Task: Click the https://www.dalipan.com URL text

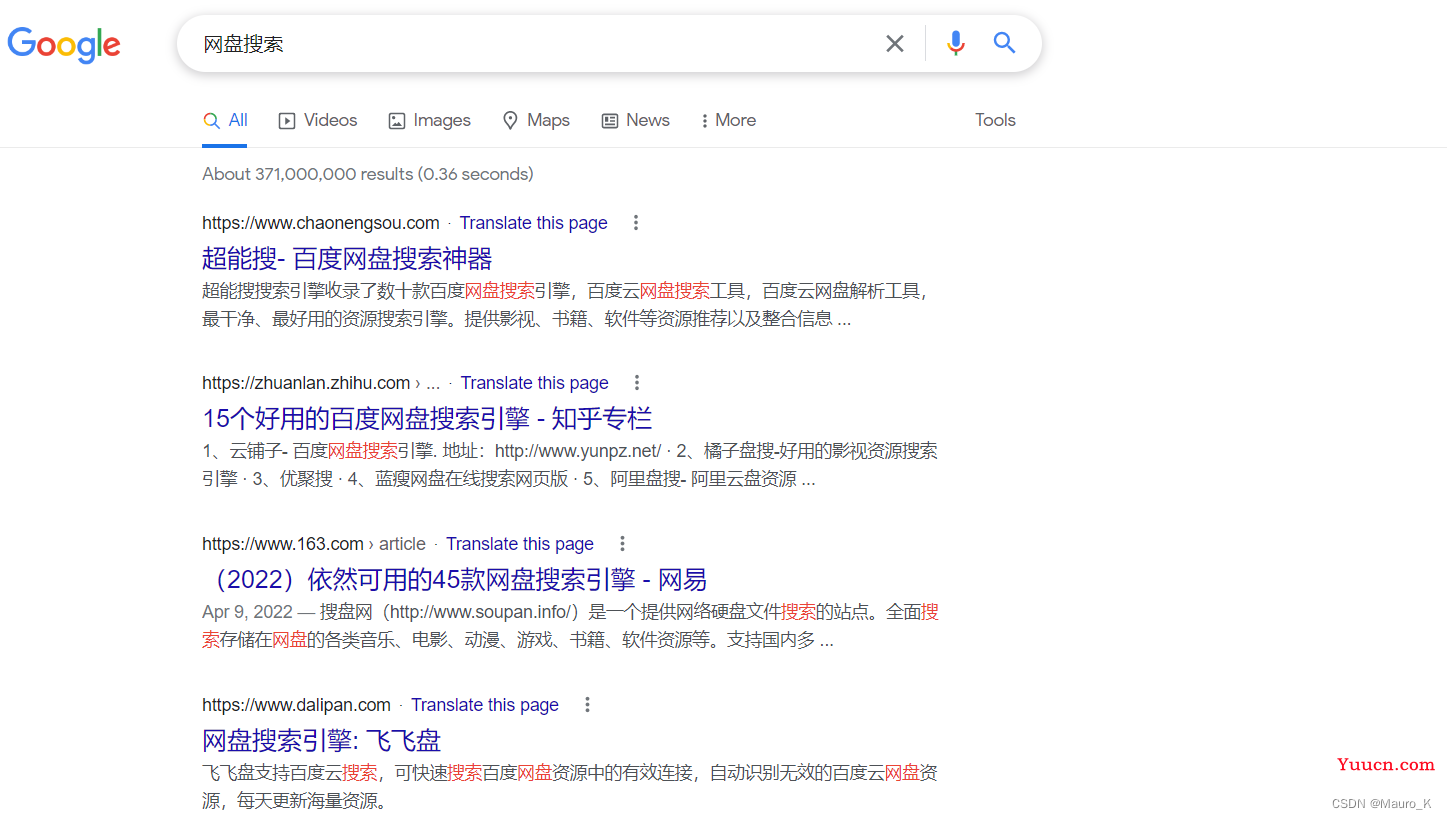Action: pos(296,705)
